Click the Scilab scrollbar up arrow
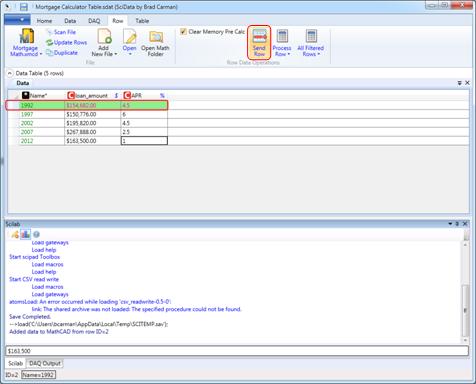The width and height of the screenshot is (476, 384). (466, 244)
